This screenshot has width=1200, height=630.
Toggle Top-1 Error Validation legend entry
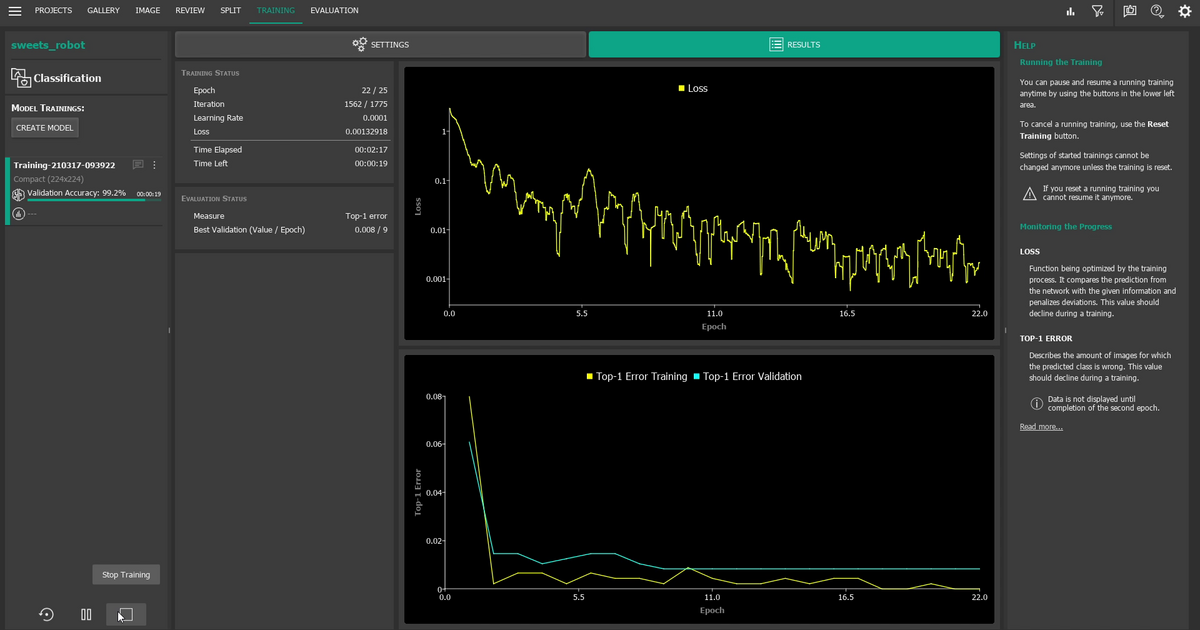click(x=747, y=376)
